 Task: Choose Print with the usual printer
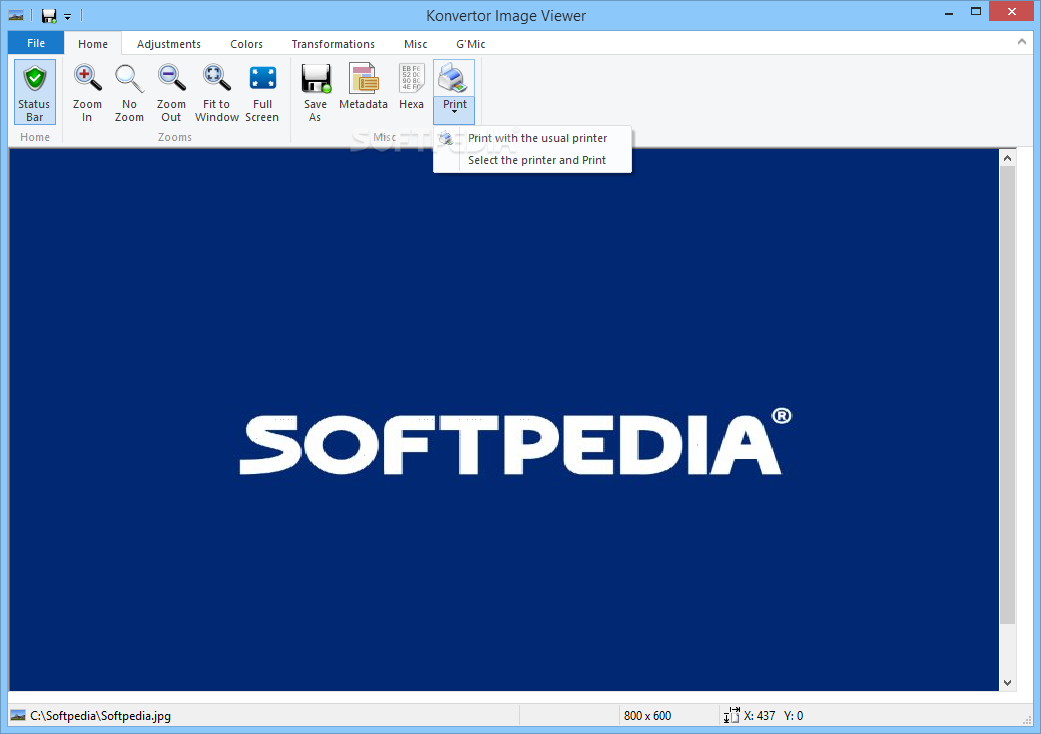pos(537,138)
